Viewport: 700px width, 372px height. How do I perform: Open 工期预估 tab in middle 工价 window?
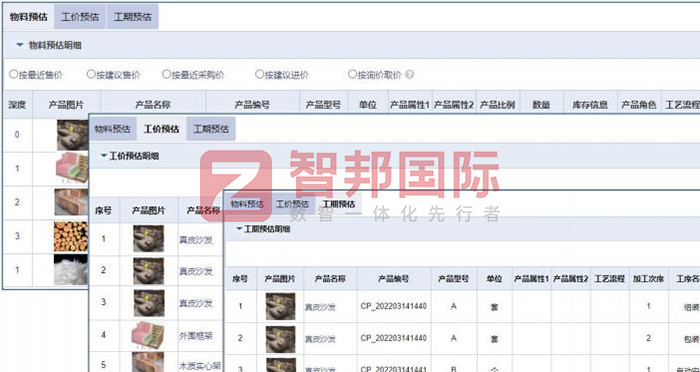point(211,129)
